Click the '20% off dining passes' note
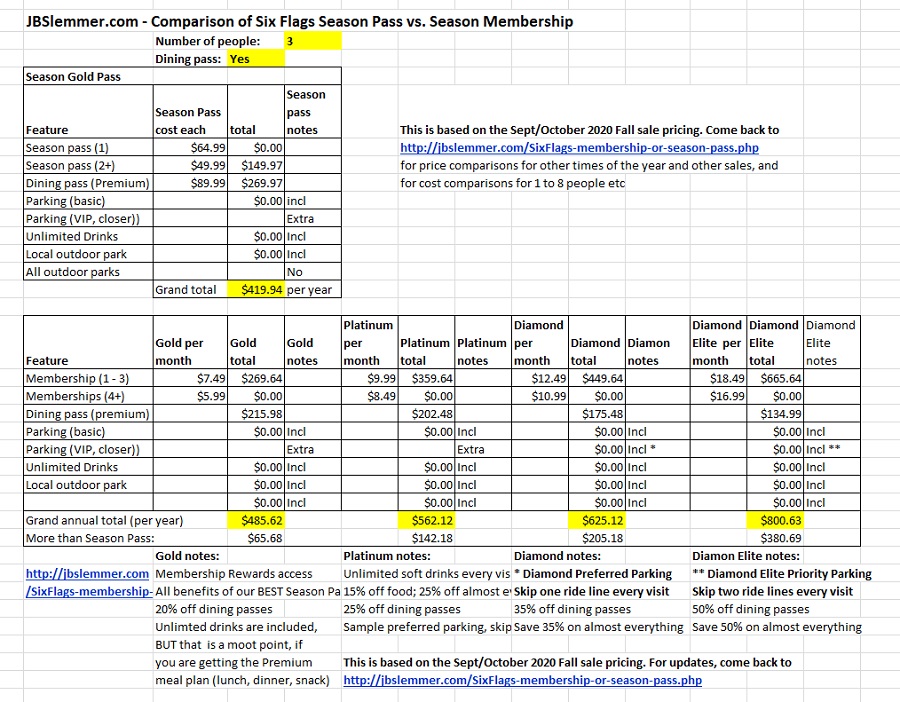The width and height of the screenshot is (900, 702). tap(214, 609)
